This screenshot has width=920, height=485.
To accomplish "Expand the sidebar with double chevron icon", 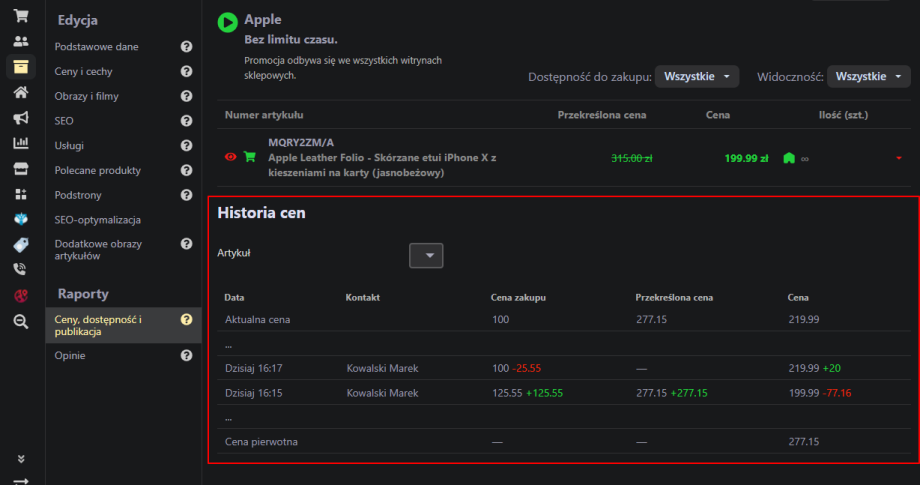I will coord(20,459).
